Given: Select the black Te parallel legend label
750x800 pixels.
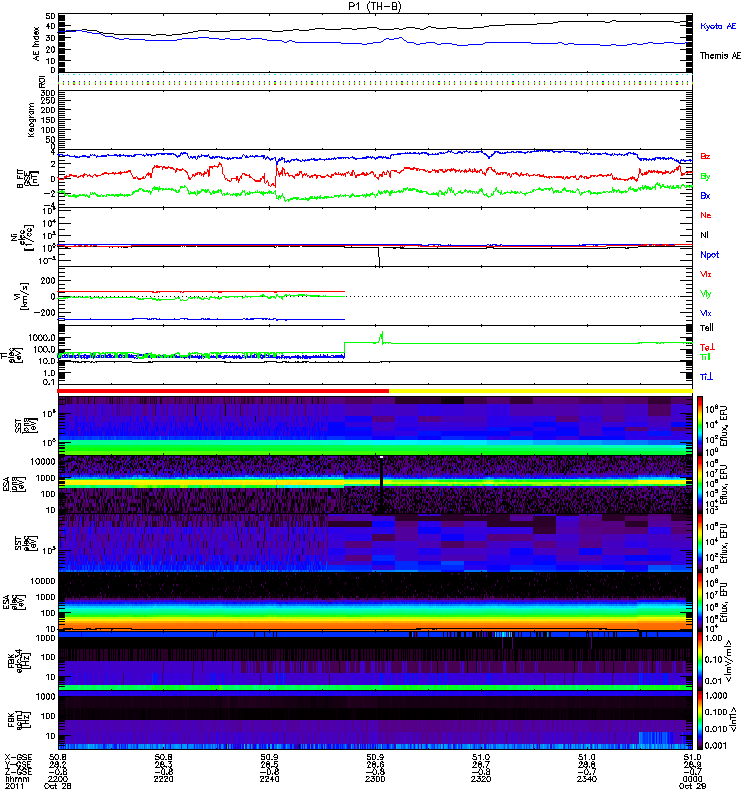Looking at the screenshot, I should 707,328.
